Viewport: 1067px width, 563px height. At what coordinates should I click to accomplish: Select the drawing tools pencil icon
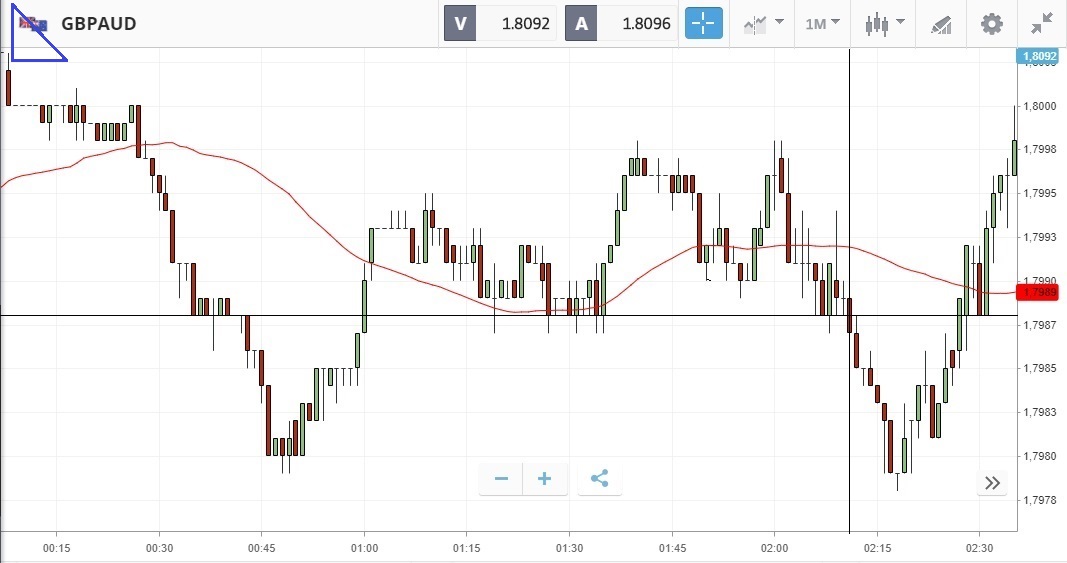(941, 25)
